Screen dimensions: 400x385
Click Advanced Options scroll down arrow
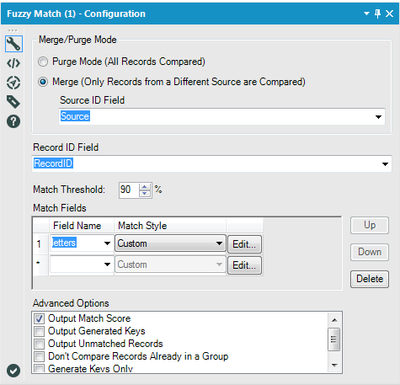coord(334,365)
